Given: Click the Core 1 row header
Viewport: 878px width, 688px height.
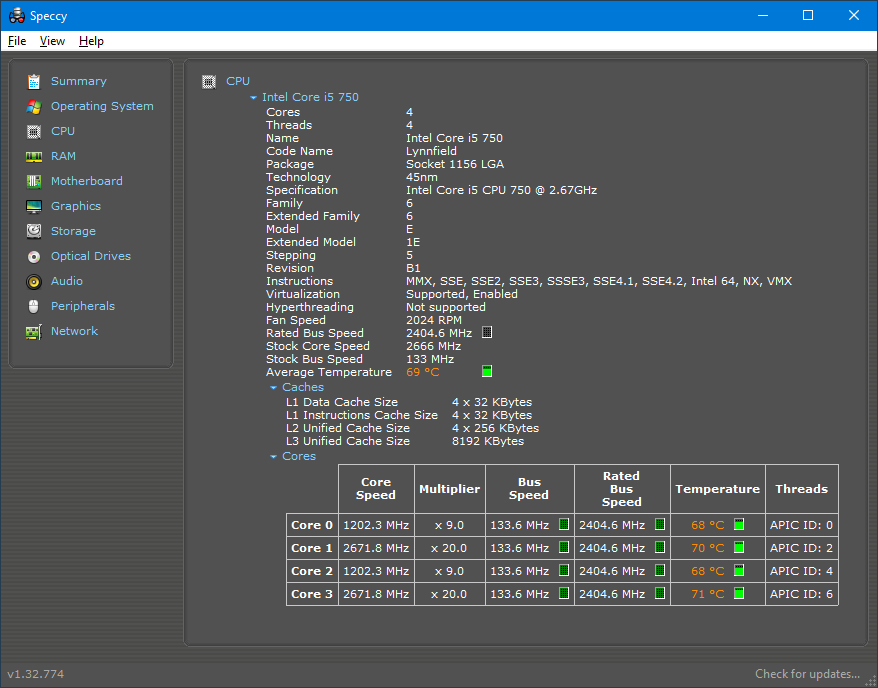Looking at the screenshot, I should 312,548.
